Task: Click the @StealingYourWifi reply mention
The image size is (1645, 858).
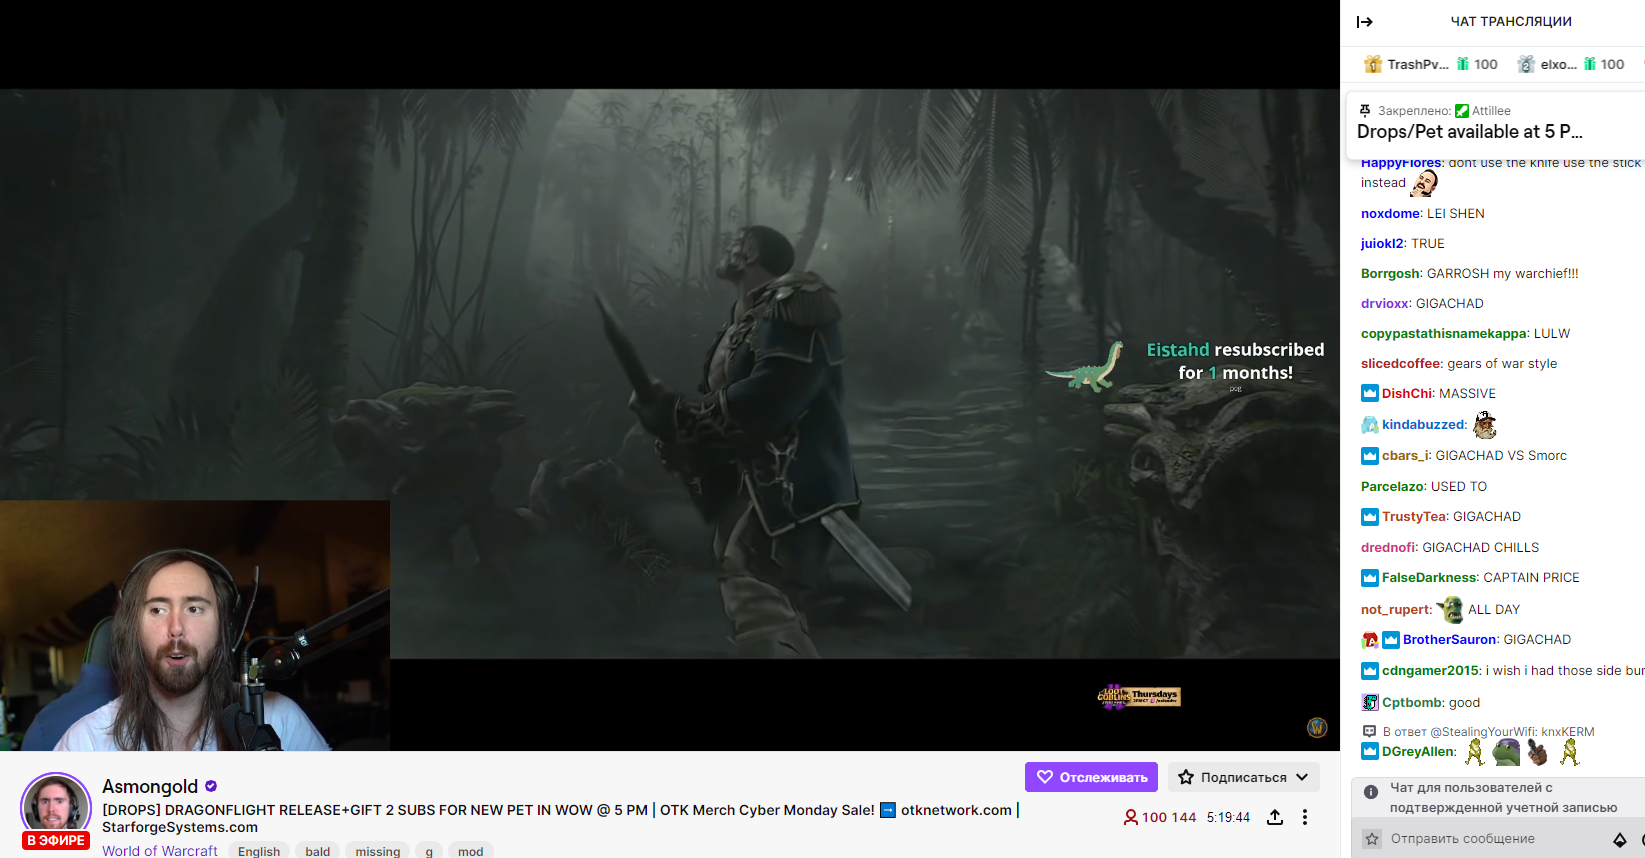Action: coord(1484,732)
